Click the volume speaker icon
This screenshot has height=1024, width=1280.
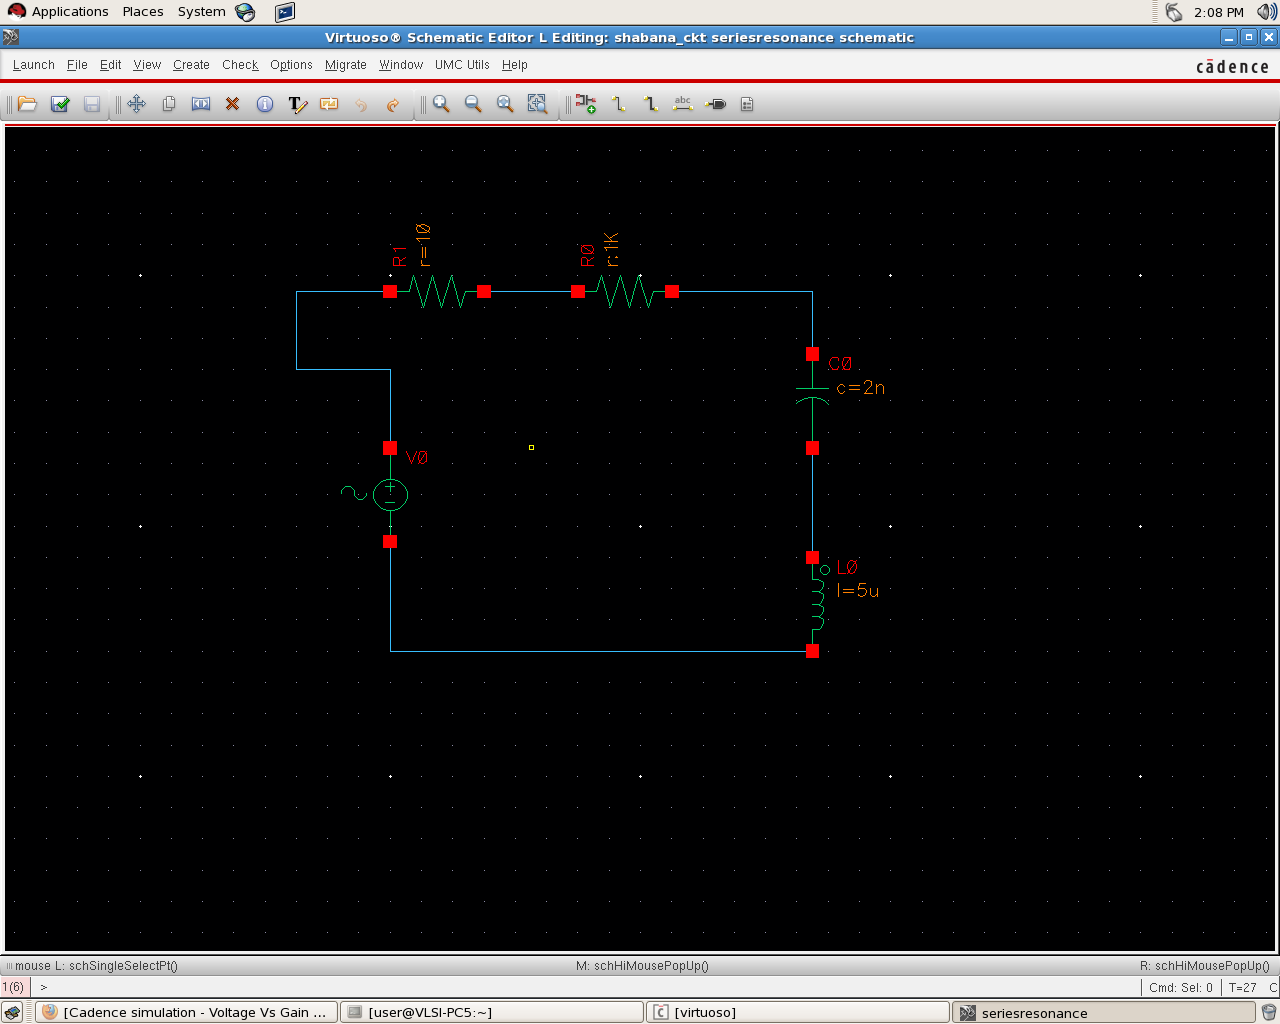click(1266, 12)
